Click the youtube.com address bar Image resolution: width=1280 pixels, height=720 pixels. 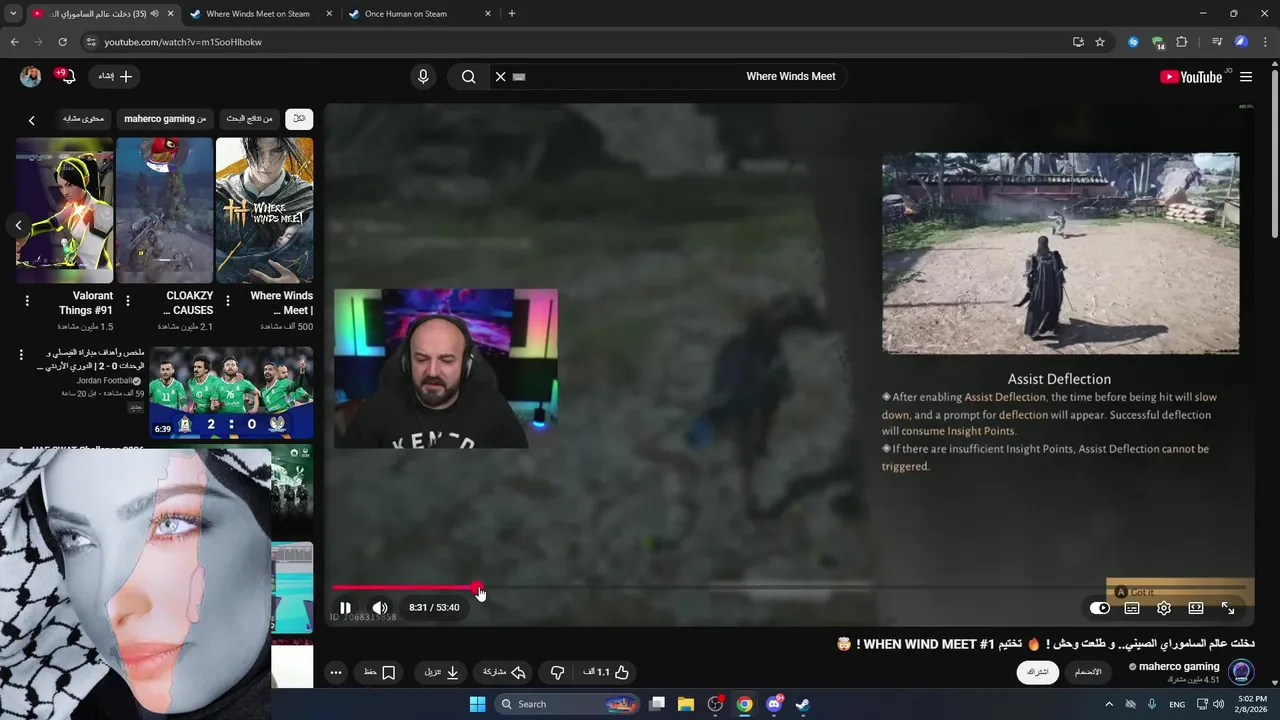point(580,42)
